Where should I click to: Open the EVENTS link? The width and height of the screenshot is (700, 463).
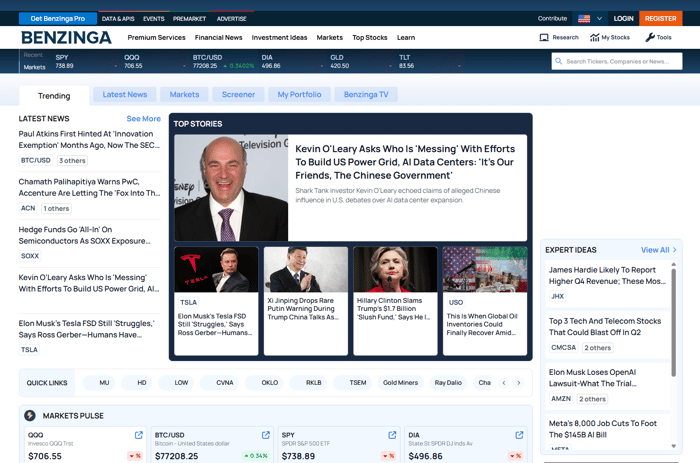coord(154,19)
